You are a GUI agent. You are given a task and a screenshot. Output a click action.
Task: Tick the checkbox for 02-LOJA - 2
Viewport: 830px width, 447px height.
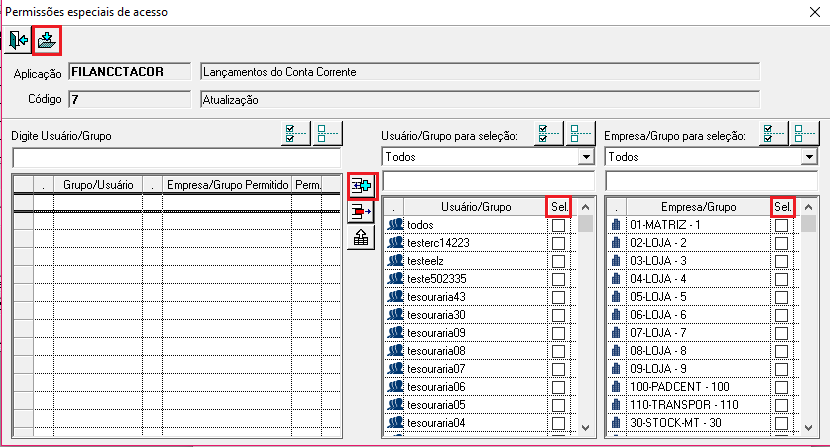pos(781,244)
